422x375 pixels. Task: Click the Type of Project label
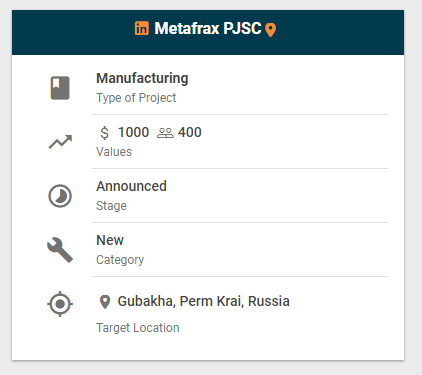coord(136,98)
